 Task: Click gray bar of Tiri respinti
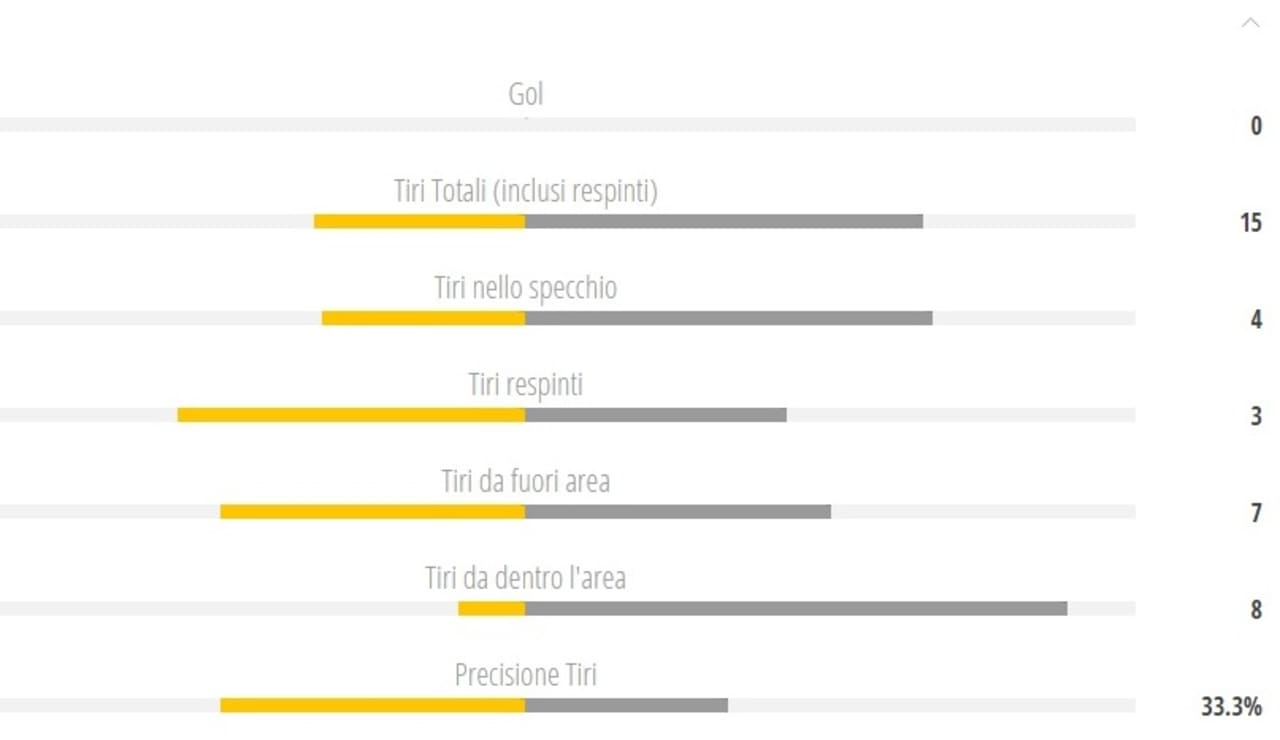pos(656,415)
